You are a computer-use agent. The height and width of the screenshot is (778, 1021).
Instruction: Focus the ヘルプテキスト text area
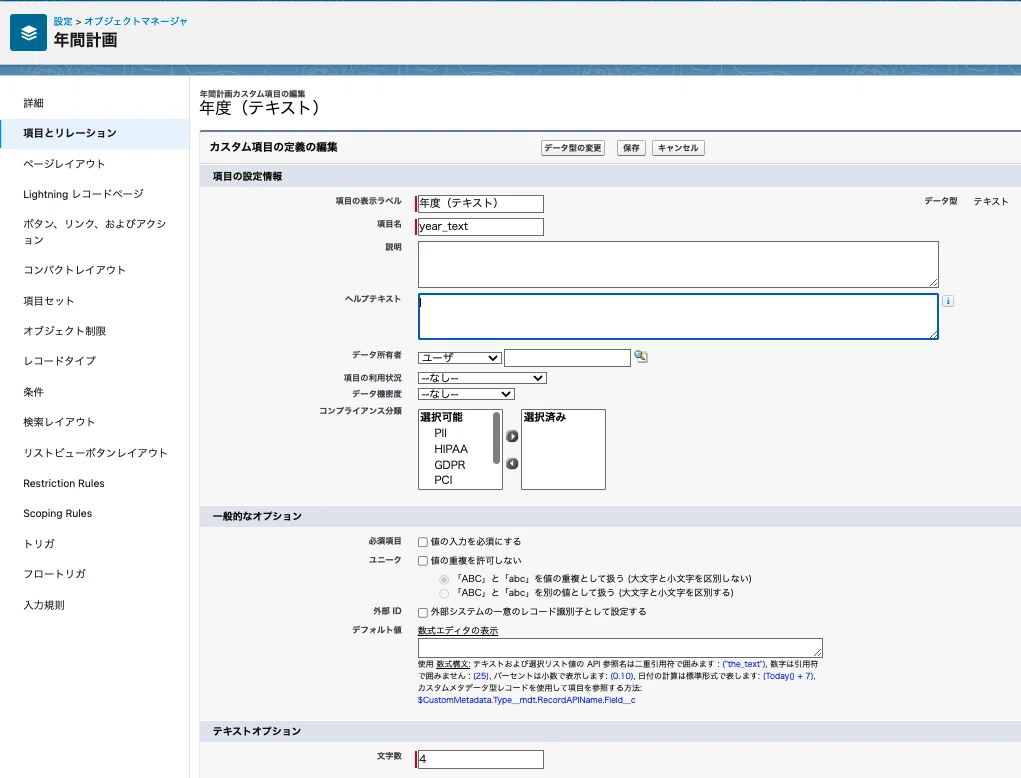click(678, 316)
